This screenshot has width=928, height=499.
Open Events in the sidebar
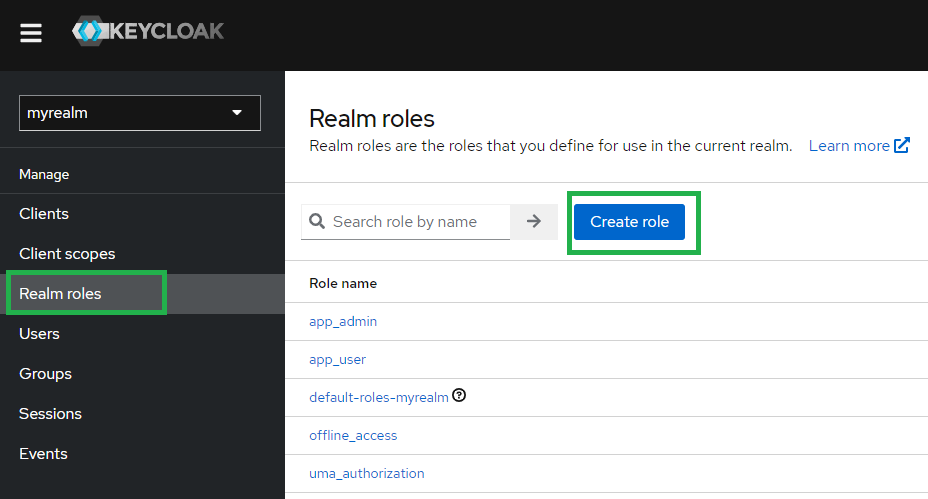43,454
